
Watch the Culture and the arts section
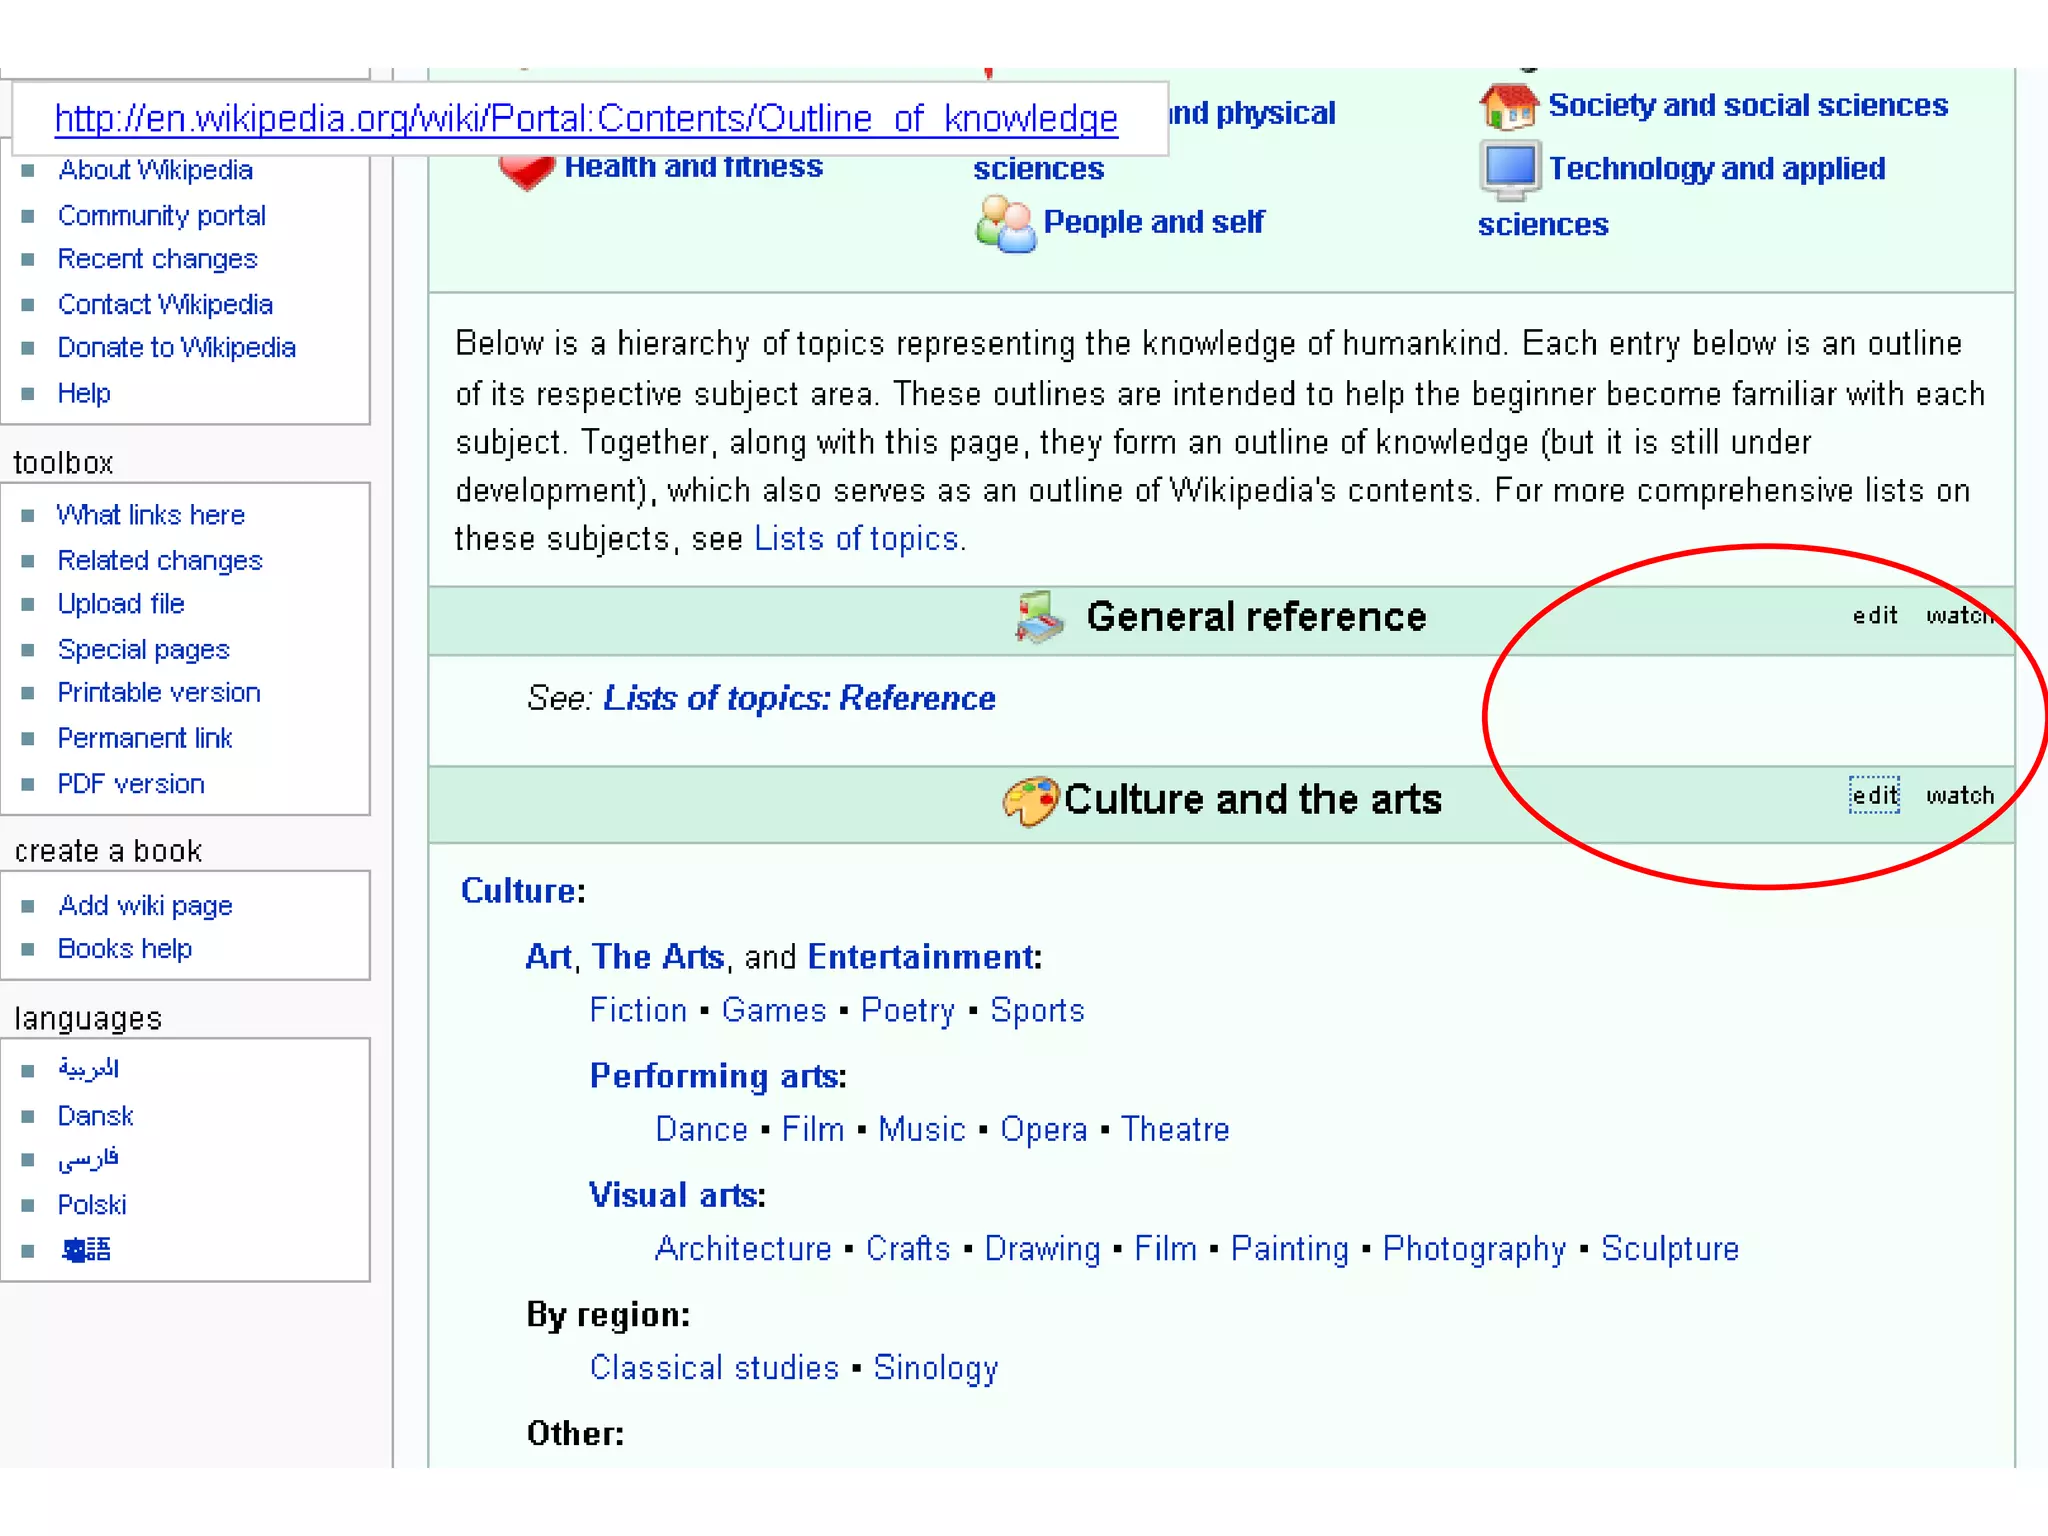[x=1959, y=796]
